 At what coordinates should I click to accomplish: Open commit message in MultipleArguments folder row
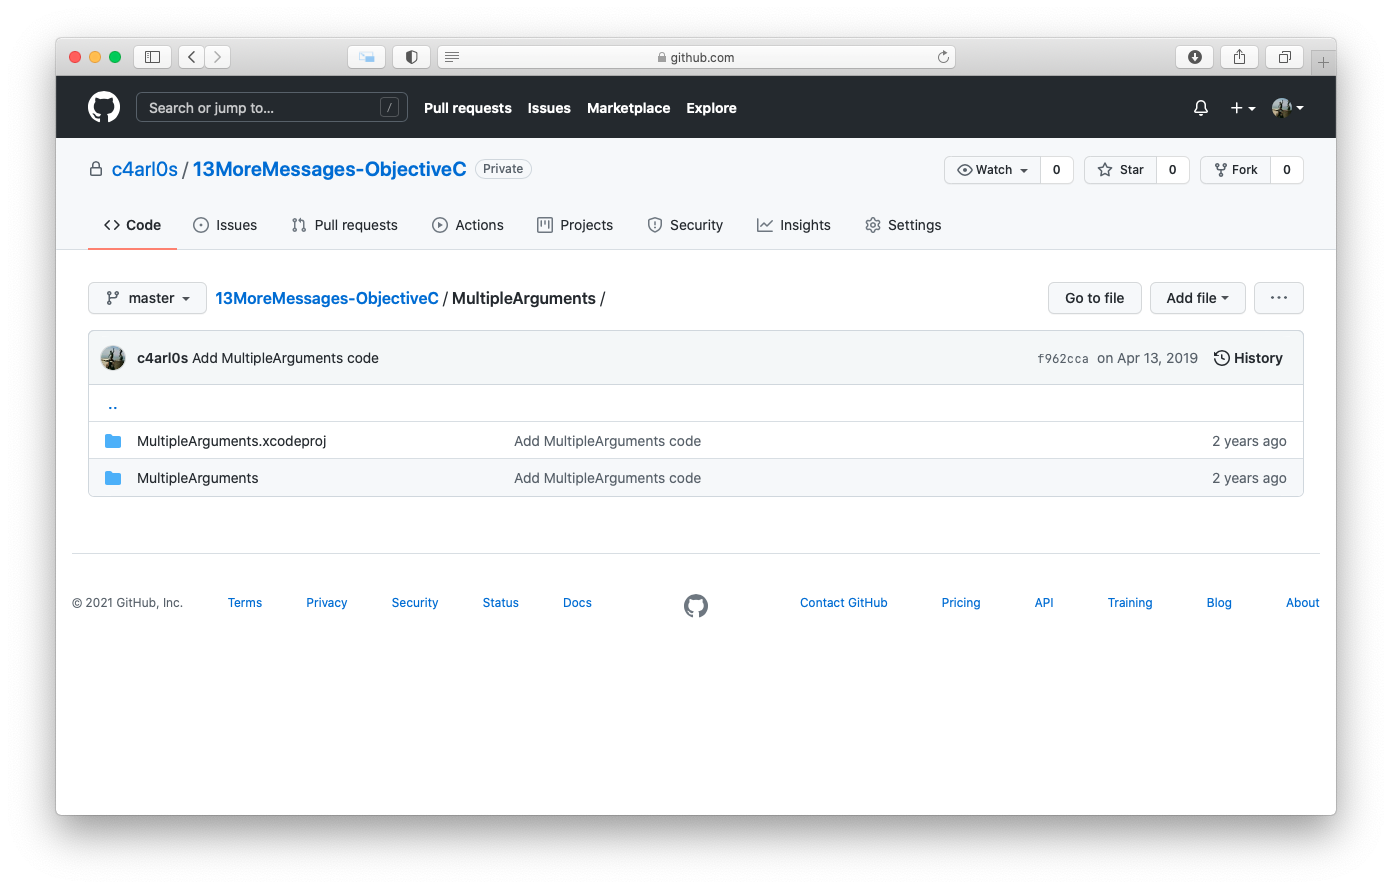(x=608, y=478)
